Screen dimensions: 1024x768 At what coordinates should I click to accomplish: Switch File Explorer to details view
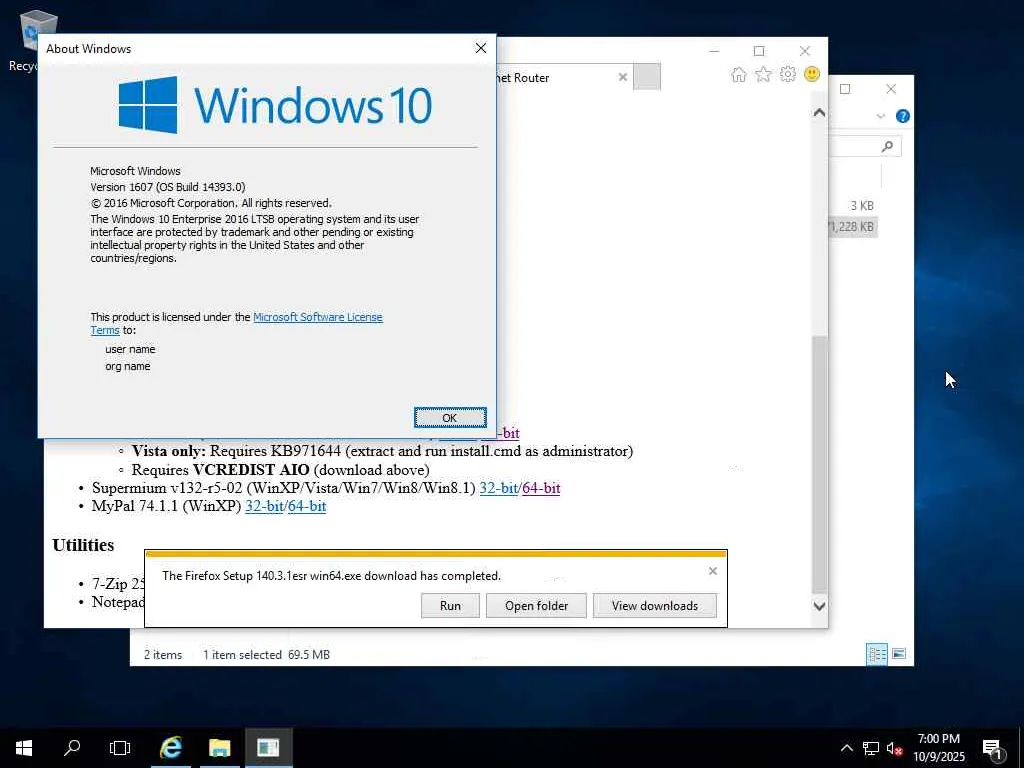[x=876, y=654]
